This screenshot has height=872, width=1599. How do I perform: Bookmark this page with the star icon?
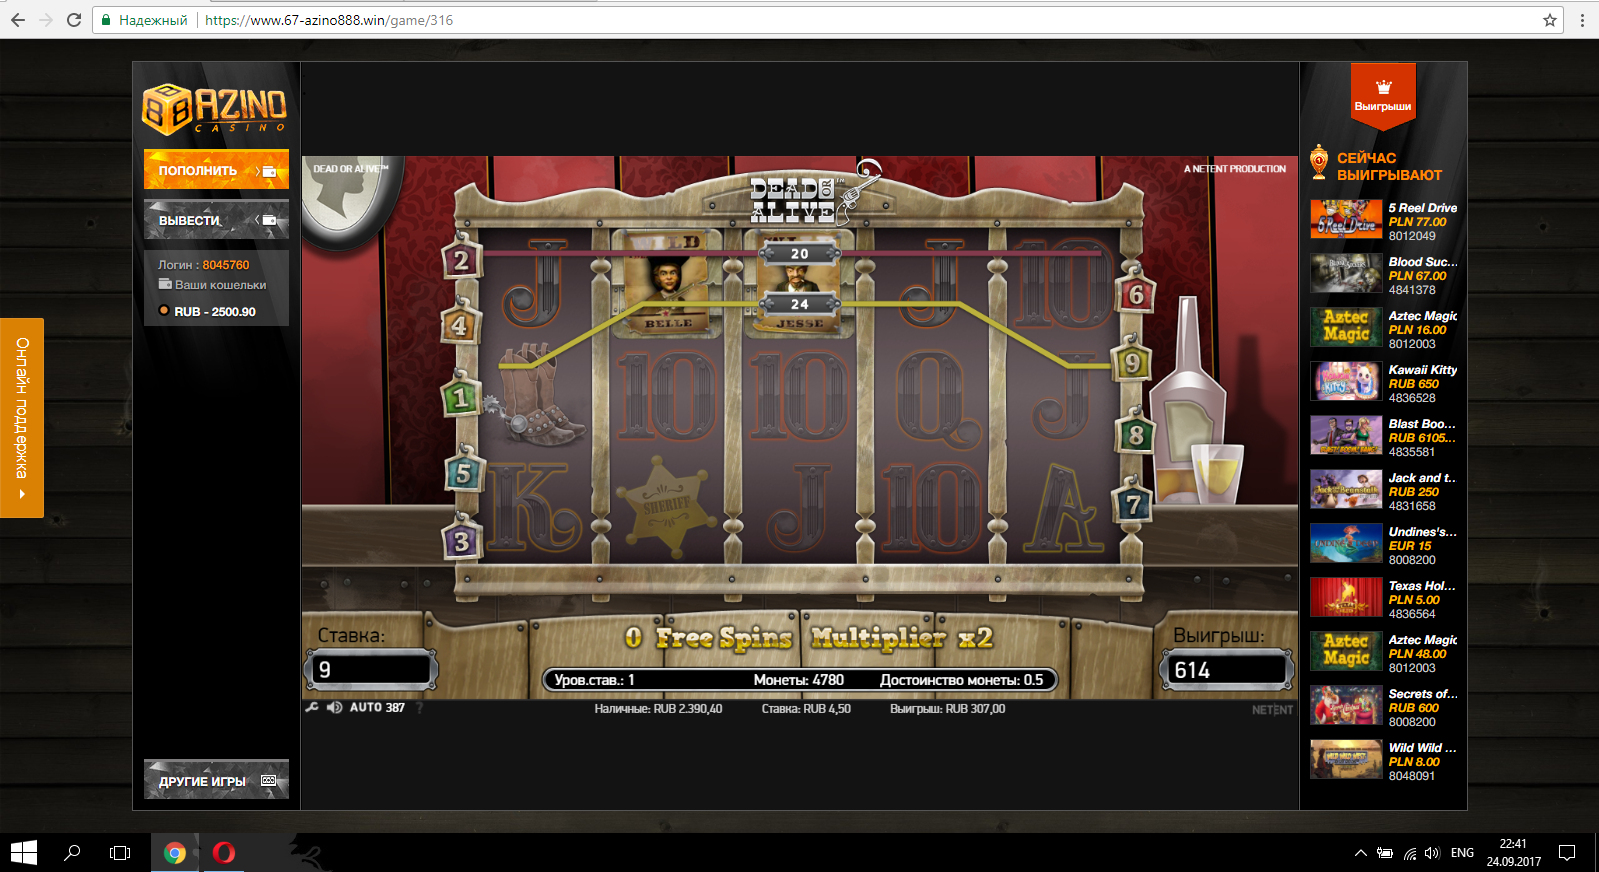click(1550, 20)
